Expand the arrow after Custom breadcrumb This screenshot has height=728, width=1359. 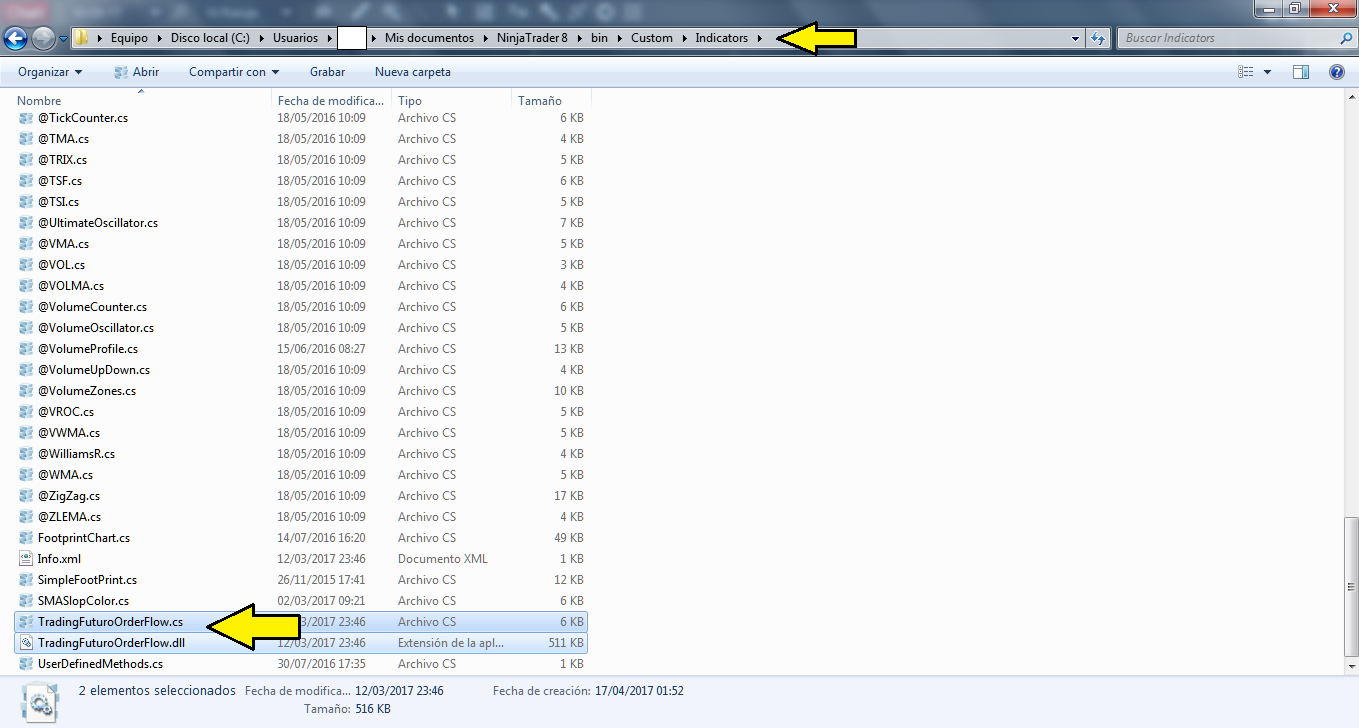tap(685, 38)
